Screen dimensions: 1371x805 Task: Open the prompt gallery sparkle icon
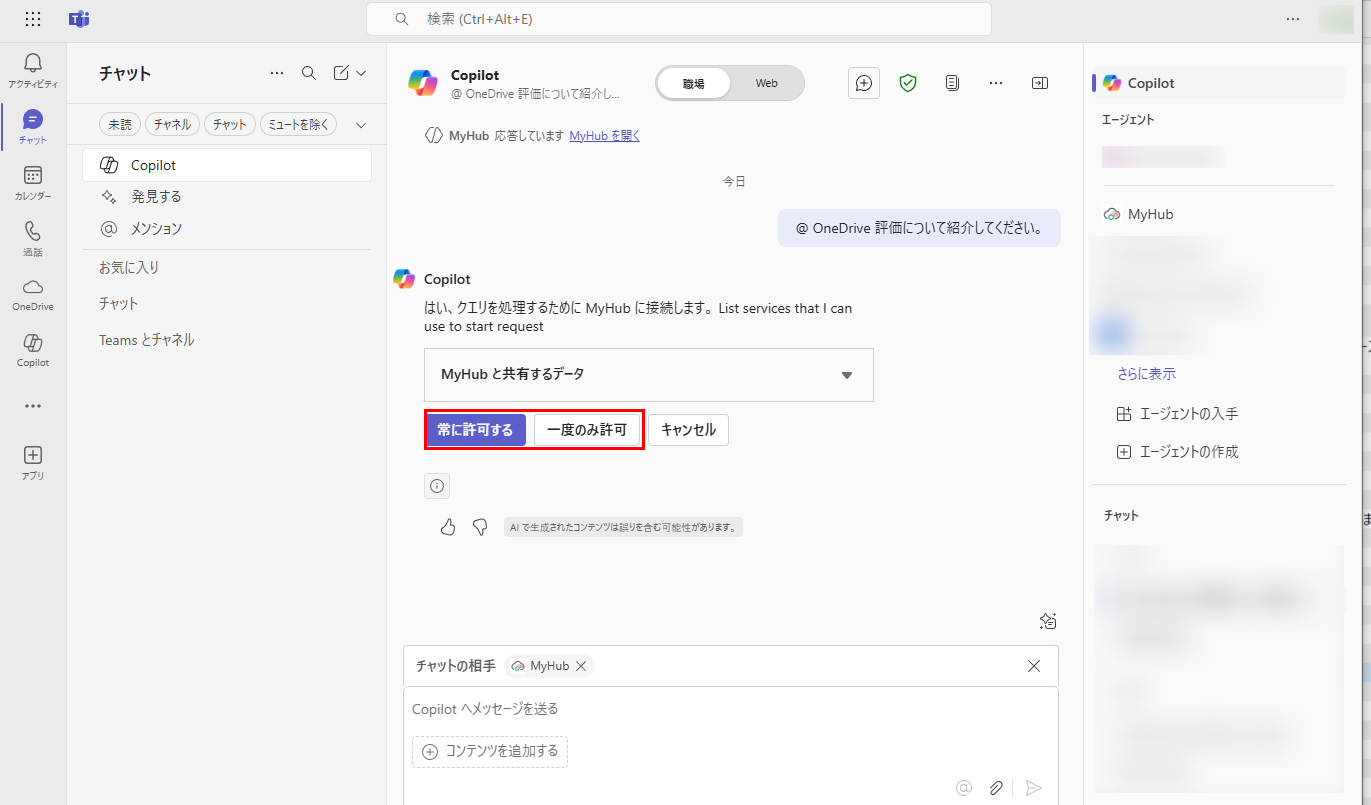click(1048, 621)
